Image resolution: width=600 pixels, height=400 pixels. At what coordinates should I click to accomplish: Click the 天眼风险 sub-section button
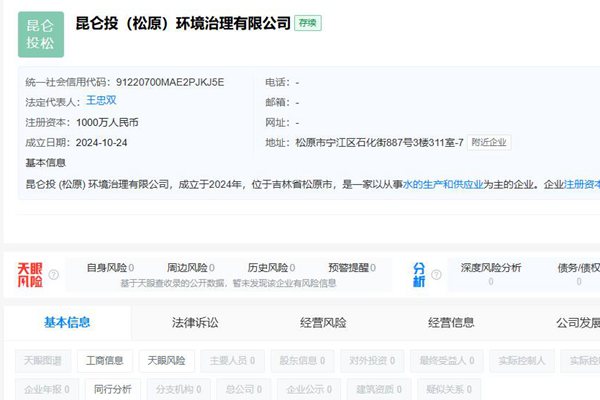166,360
